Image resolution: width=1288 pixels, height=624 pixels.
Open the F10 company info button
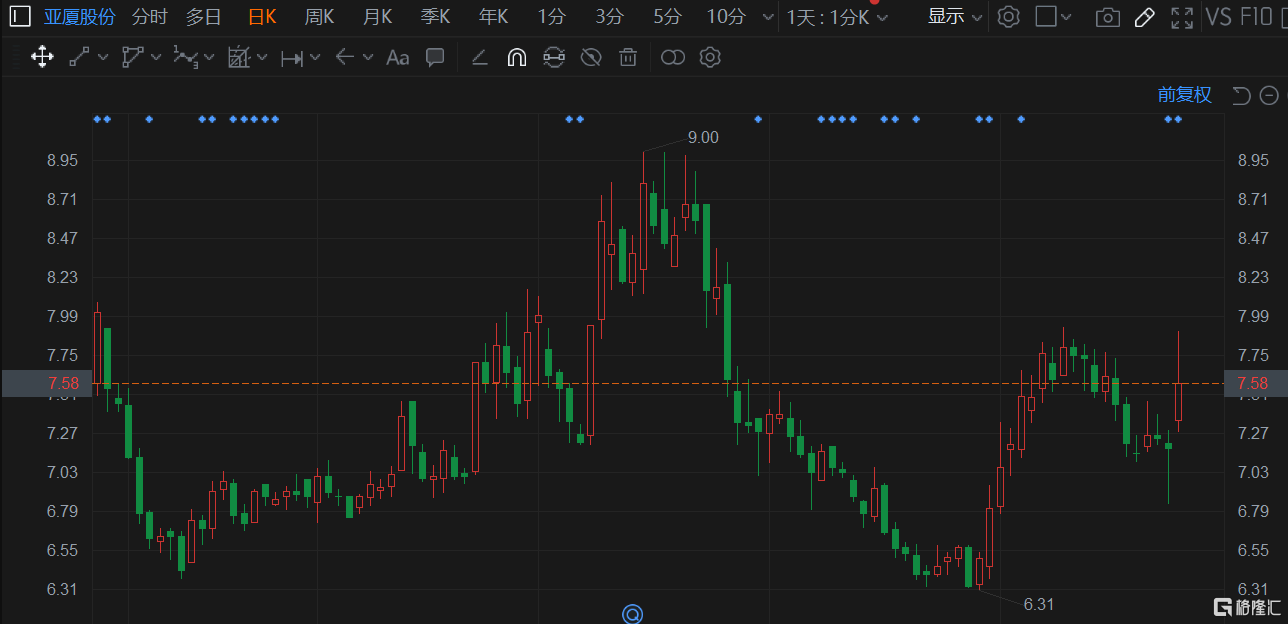pyautogui.click(x=1256, y=17)
